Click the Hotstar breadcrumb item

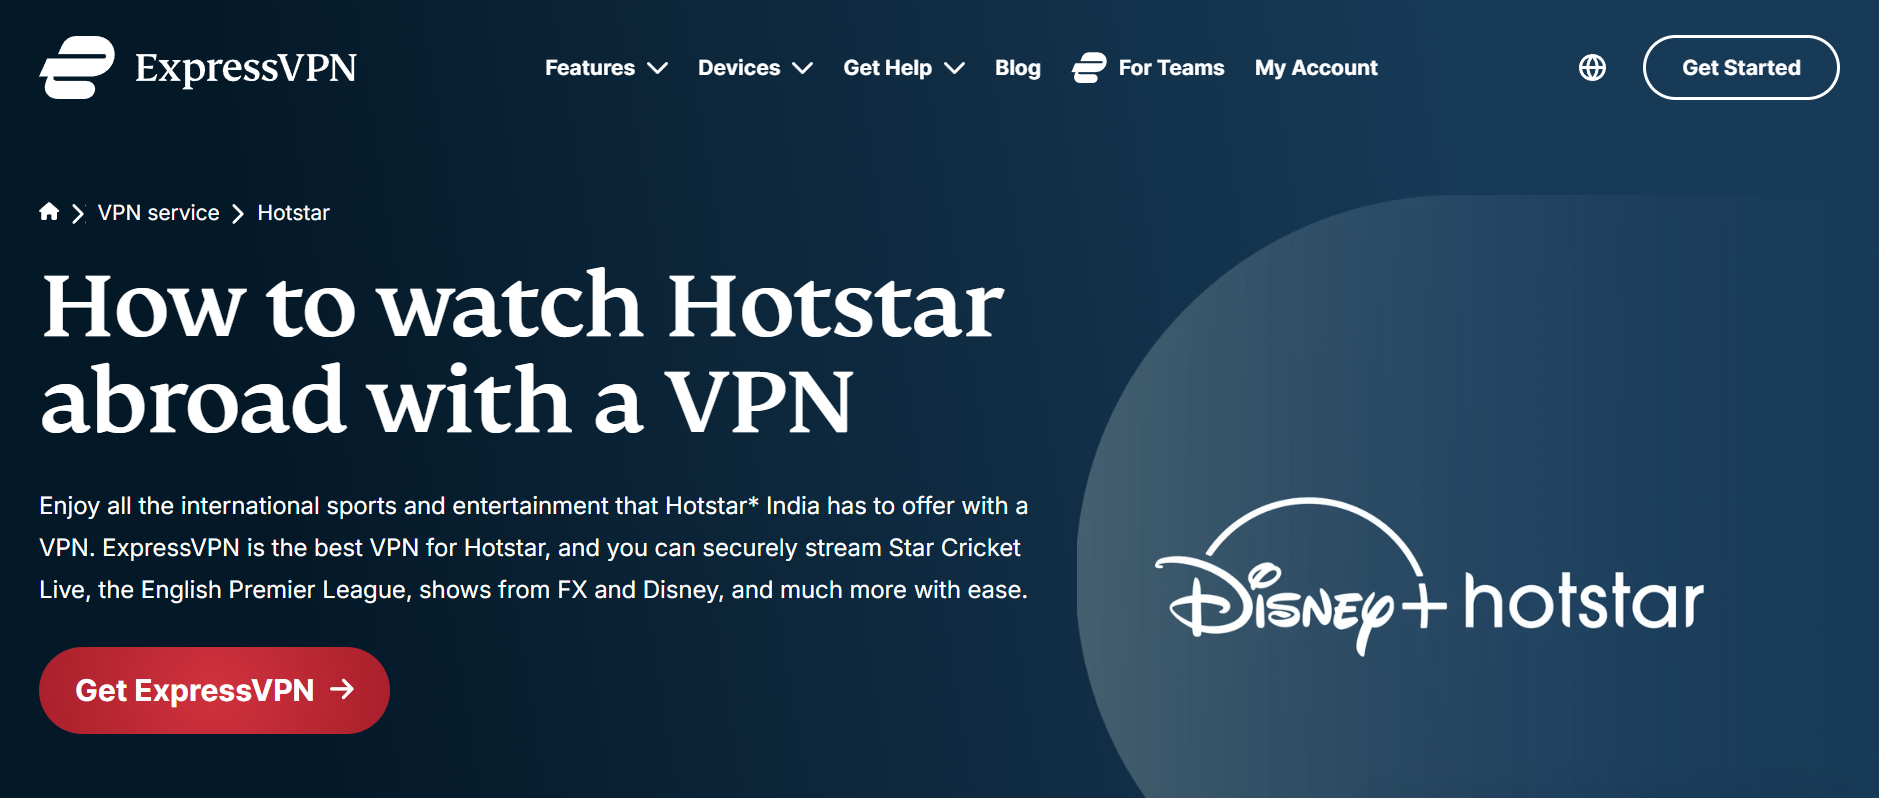pyautogui.click(x=293, y=213)
